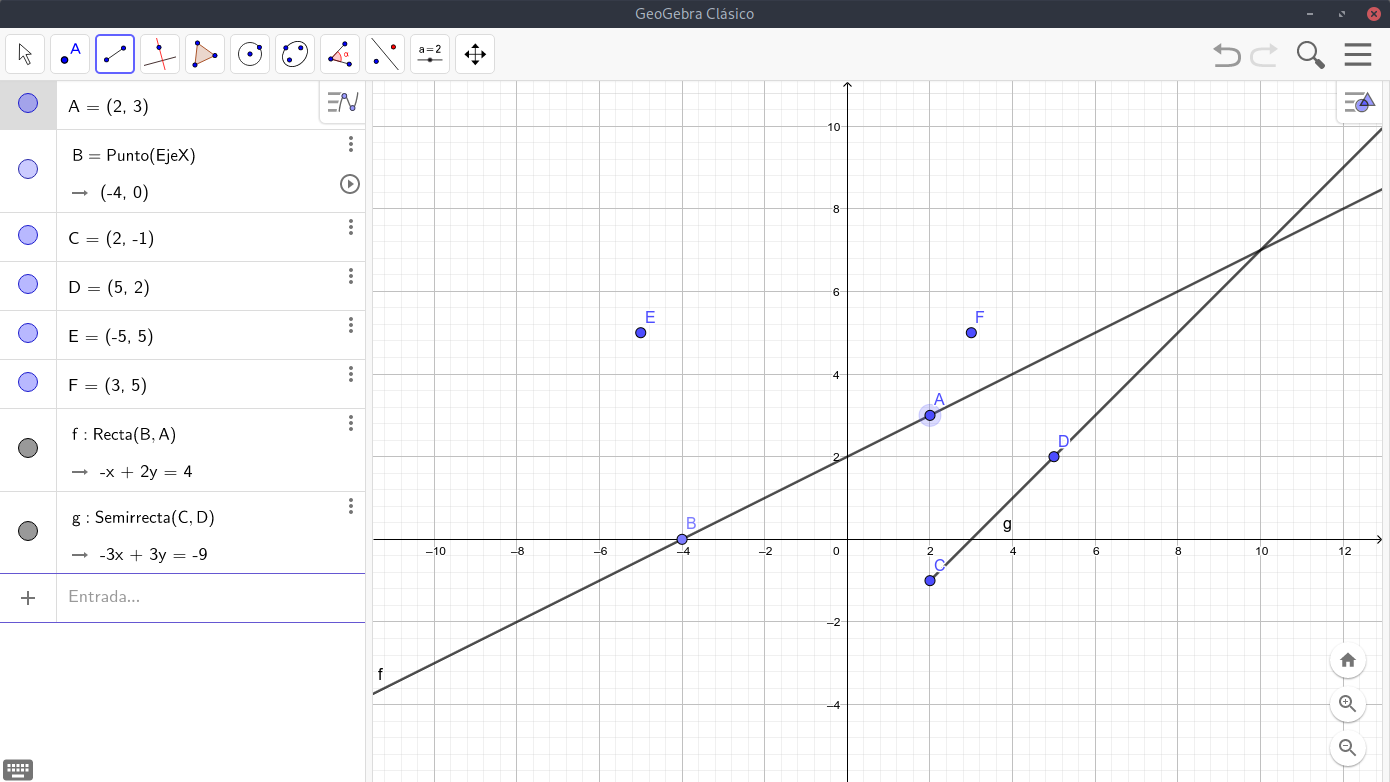Open options menu for point D
Viewport: 1390px width, 782px height.
351,276
